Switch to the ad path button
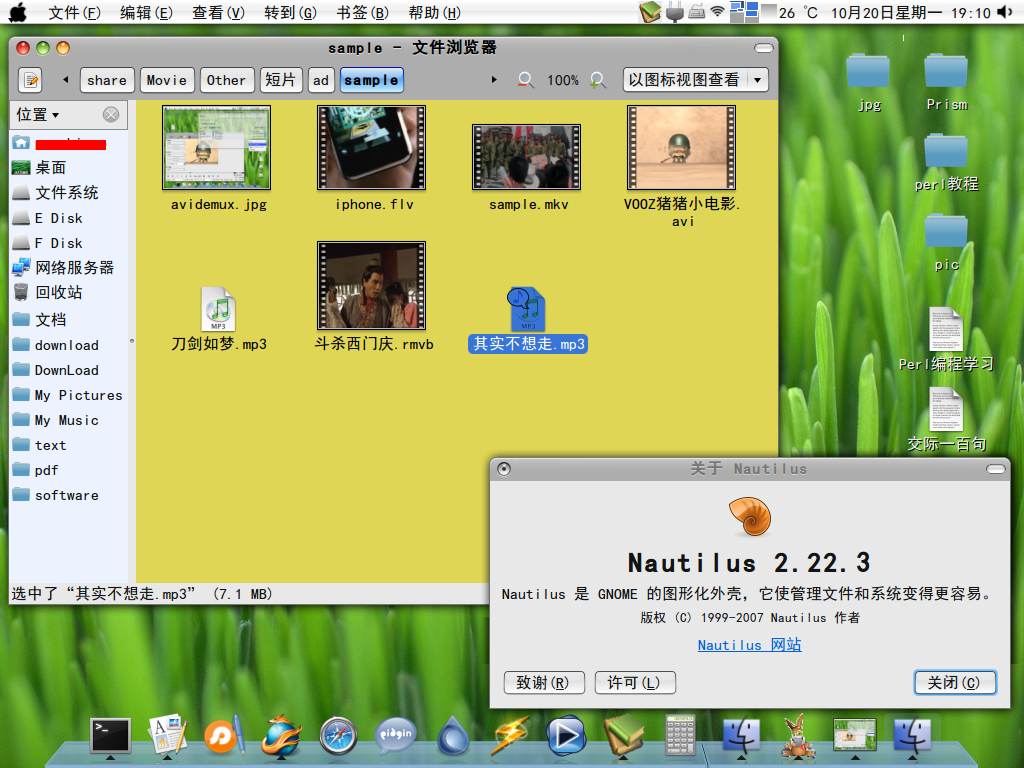This screenshot has width=1024, height=768. click(321, 80)
